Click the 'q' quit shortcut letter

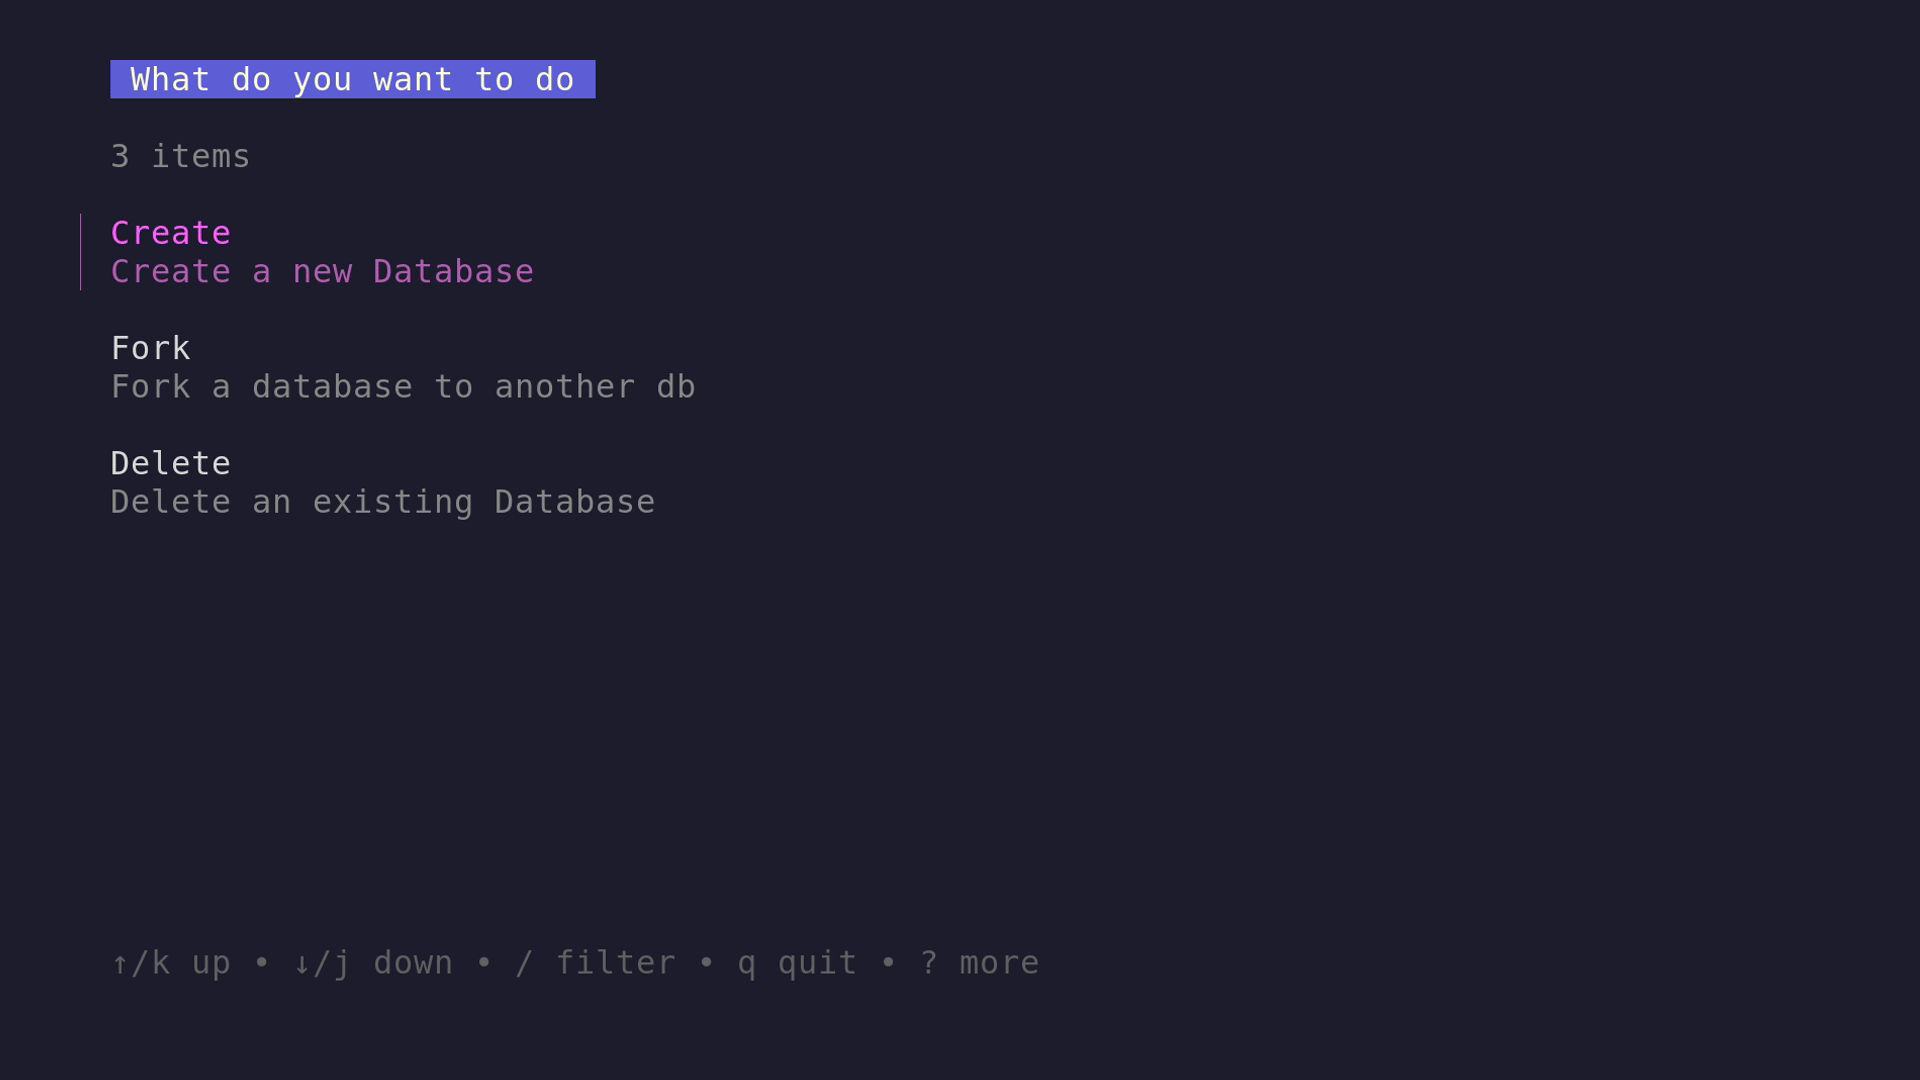tap(747, 965)
